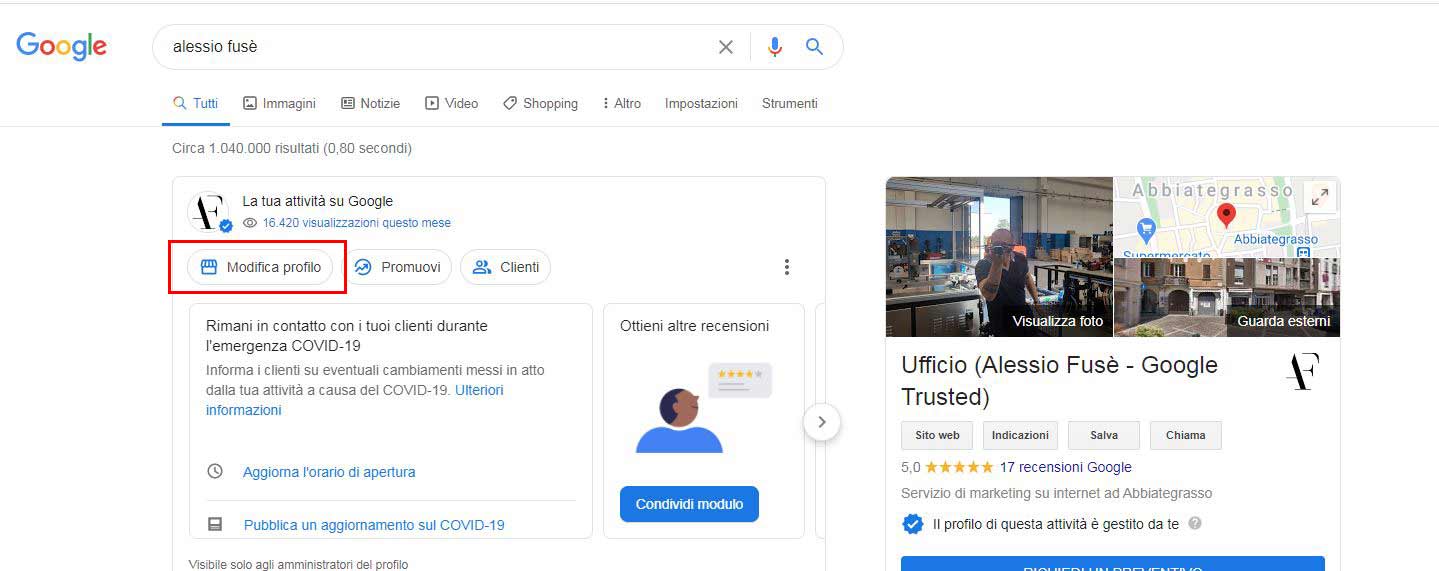The height and width of the screenshot is (571, 1439).
Task: Switch to Immagini tab
Action: pyautogui.click(x=279, y=103)
